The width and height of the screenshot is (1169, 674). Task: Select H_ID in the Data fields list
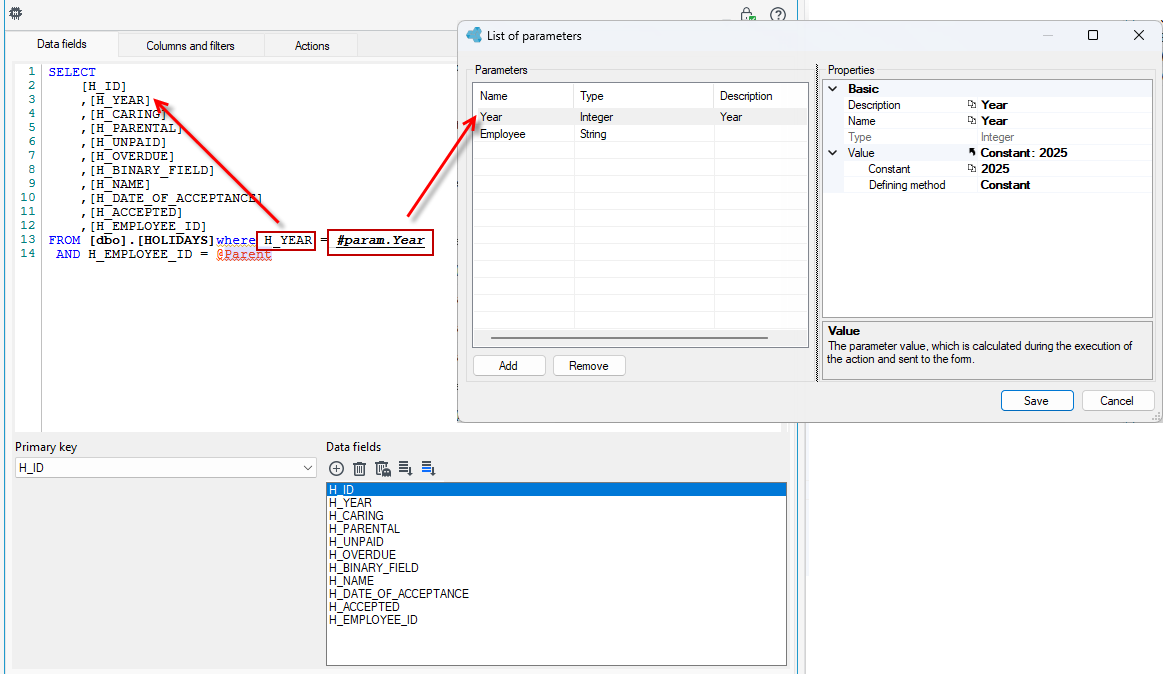point(556,490)
